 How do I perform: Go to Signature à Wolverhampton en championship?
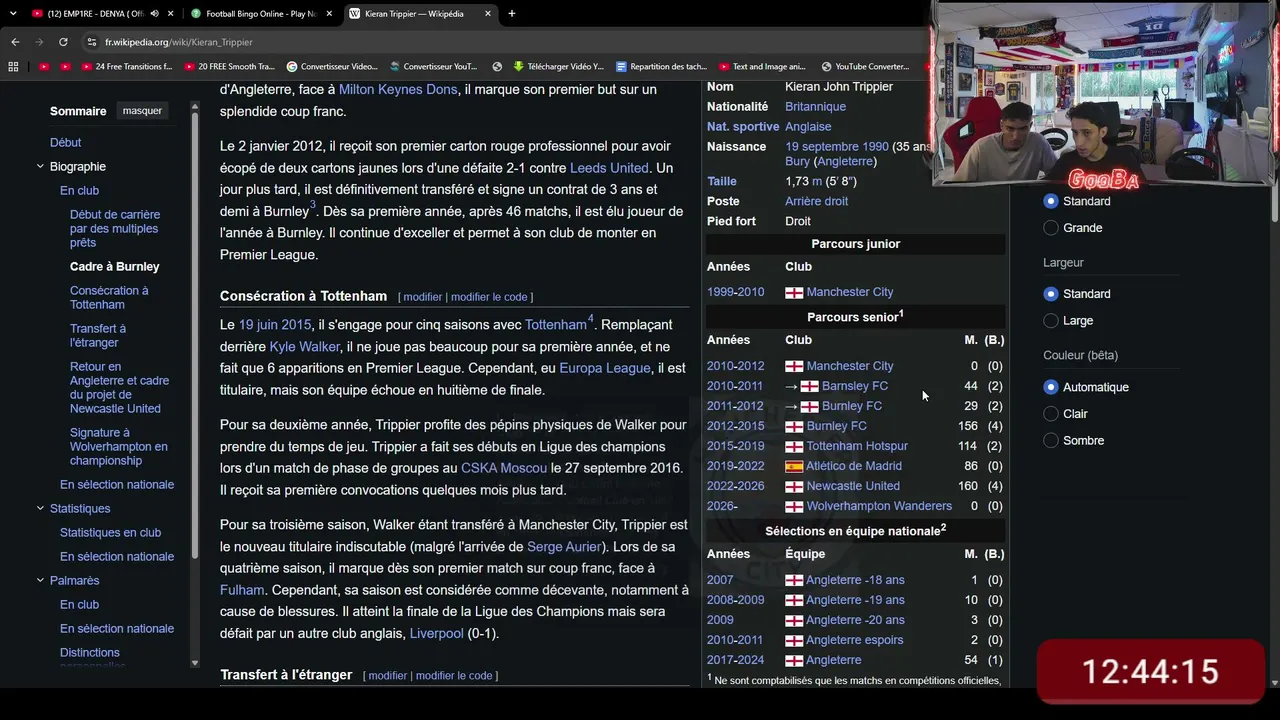click(119, 447)
